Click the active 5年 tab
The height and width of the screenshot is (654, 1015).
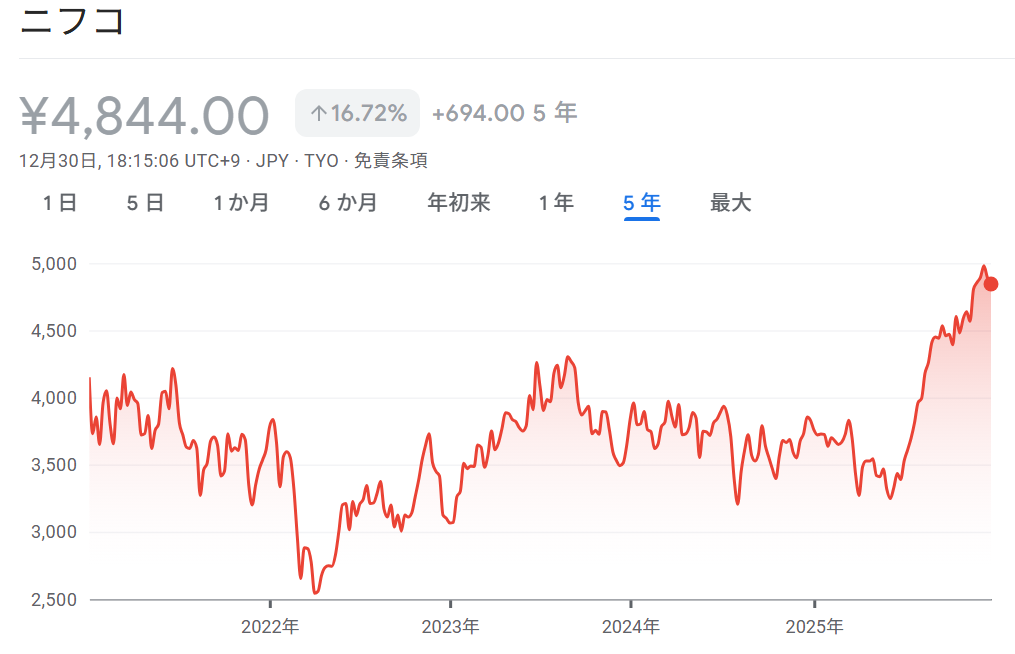pyautogui.click(x=642, y=203)
